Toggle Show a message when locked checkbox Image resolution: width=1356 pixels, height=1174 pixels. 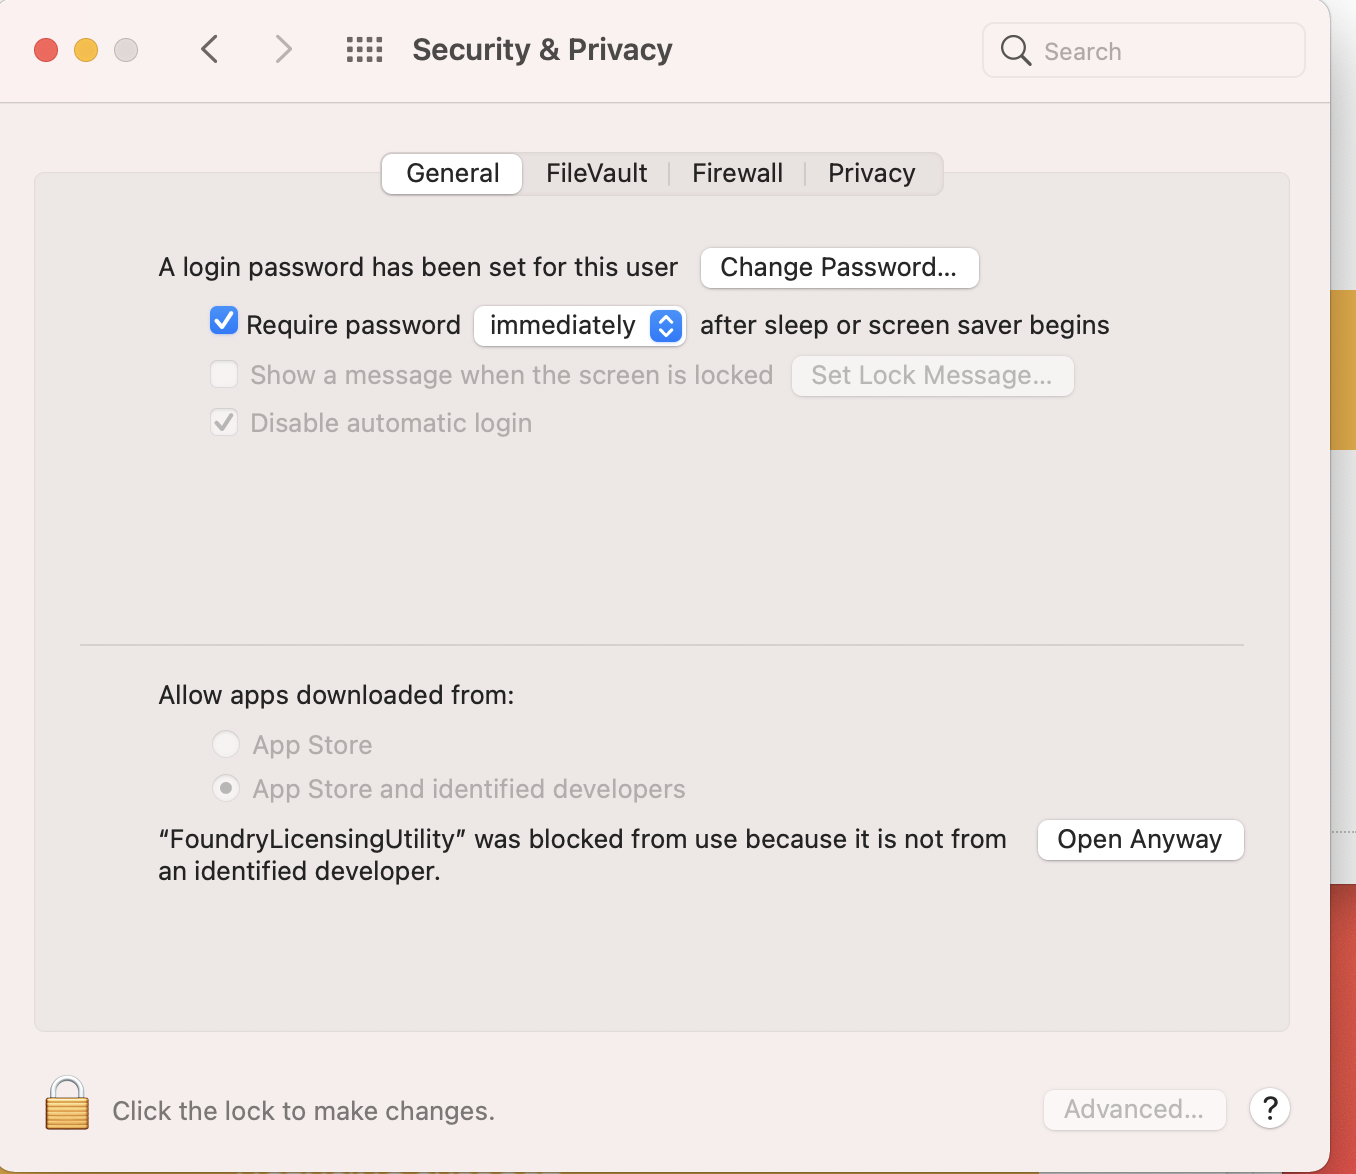tap(224, 374)
